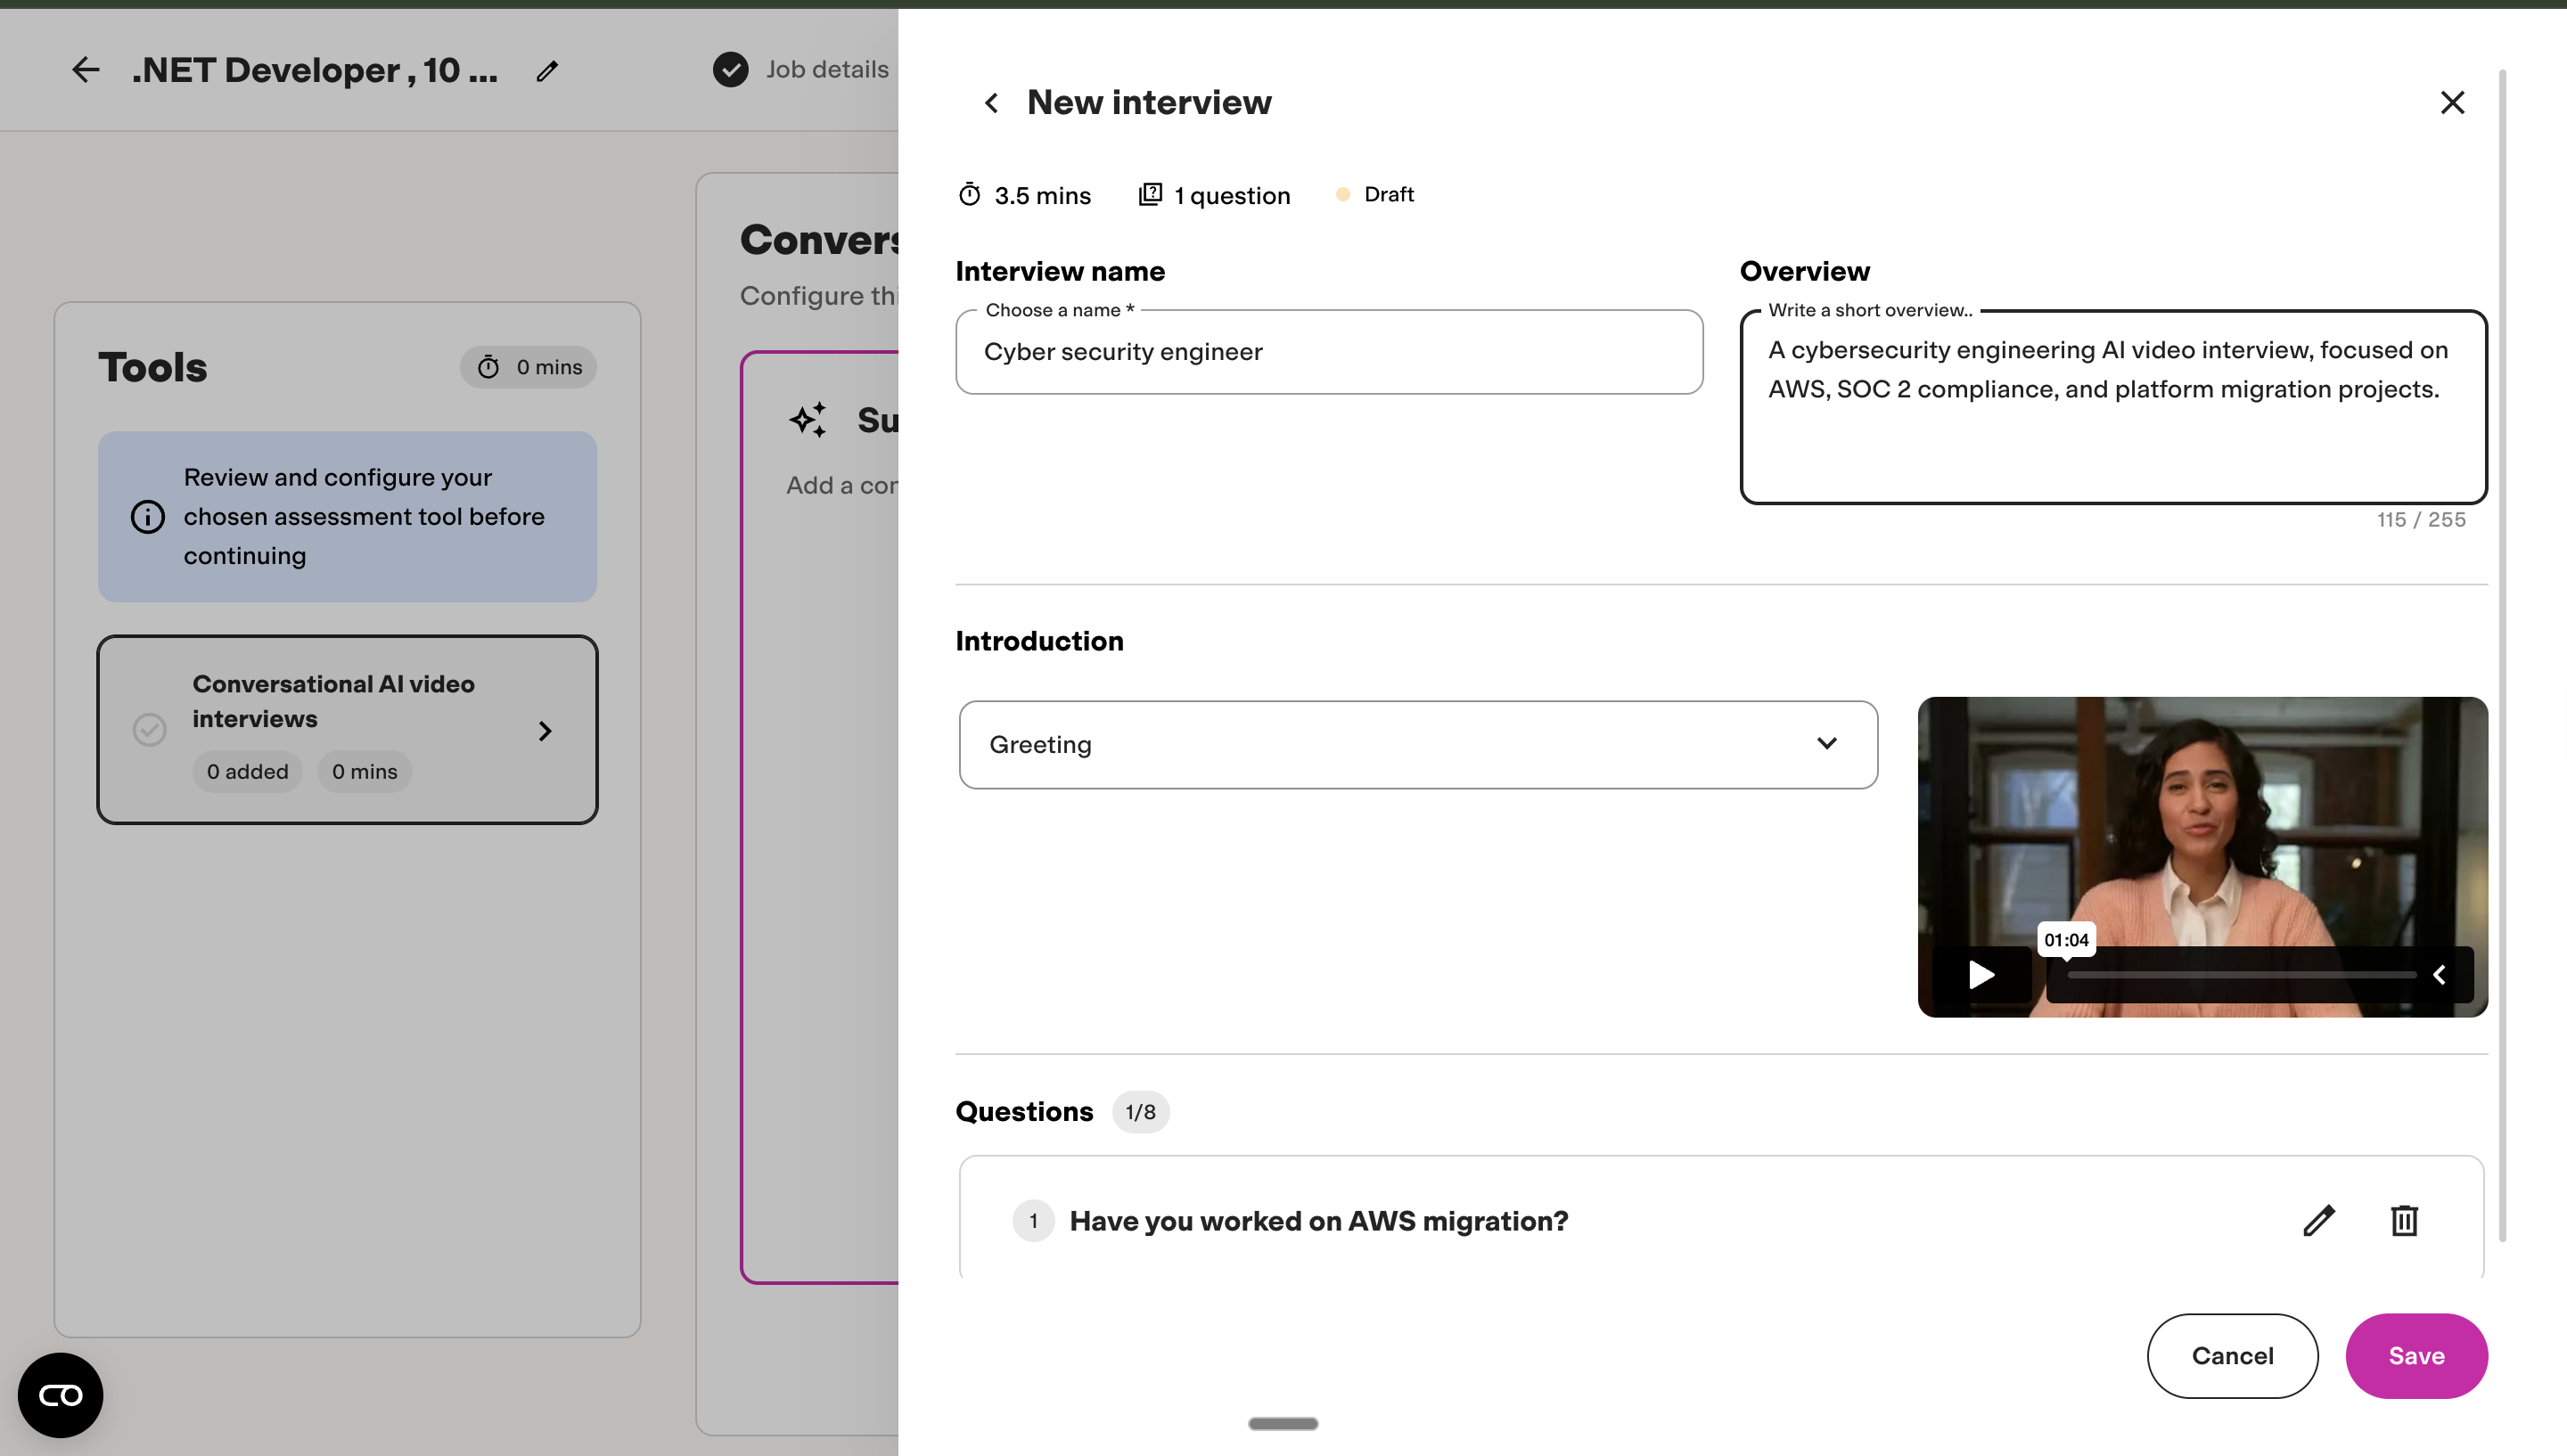Click the bottom drag handle bar

[x=1283, y=1423]
